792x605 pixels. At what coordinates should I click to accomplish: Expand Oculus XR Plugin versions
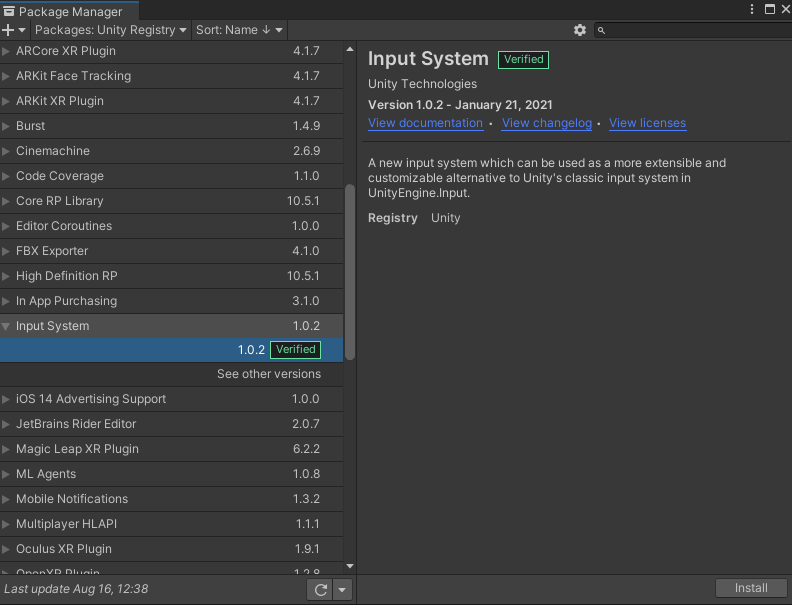pyautogui.click(x=6, y=549)
